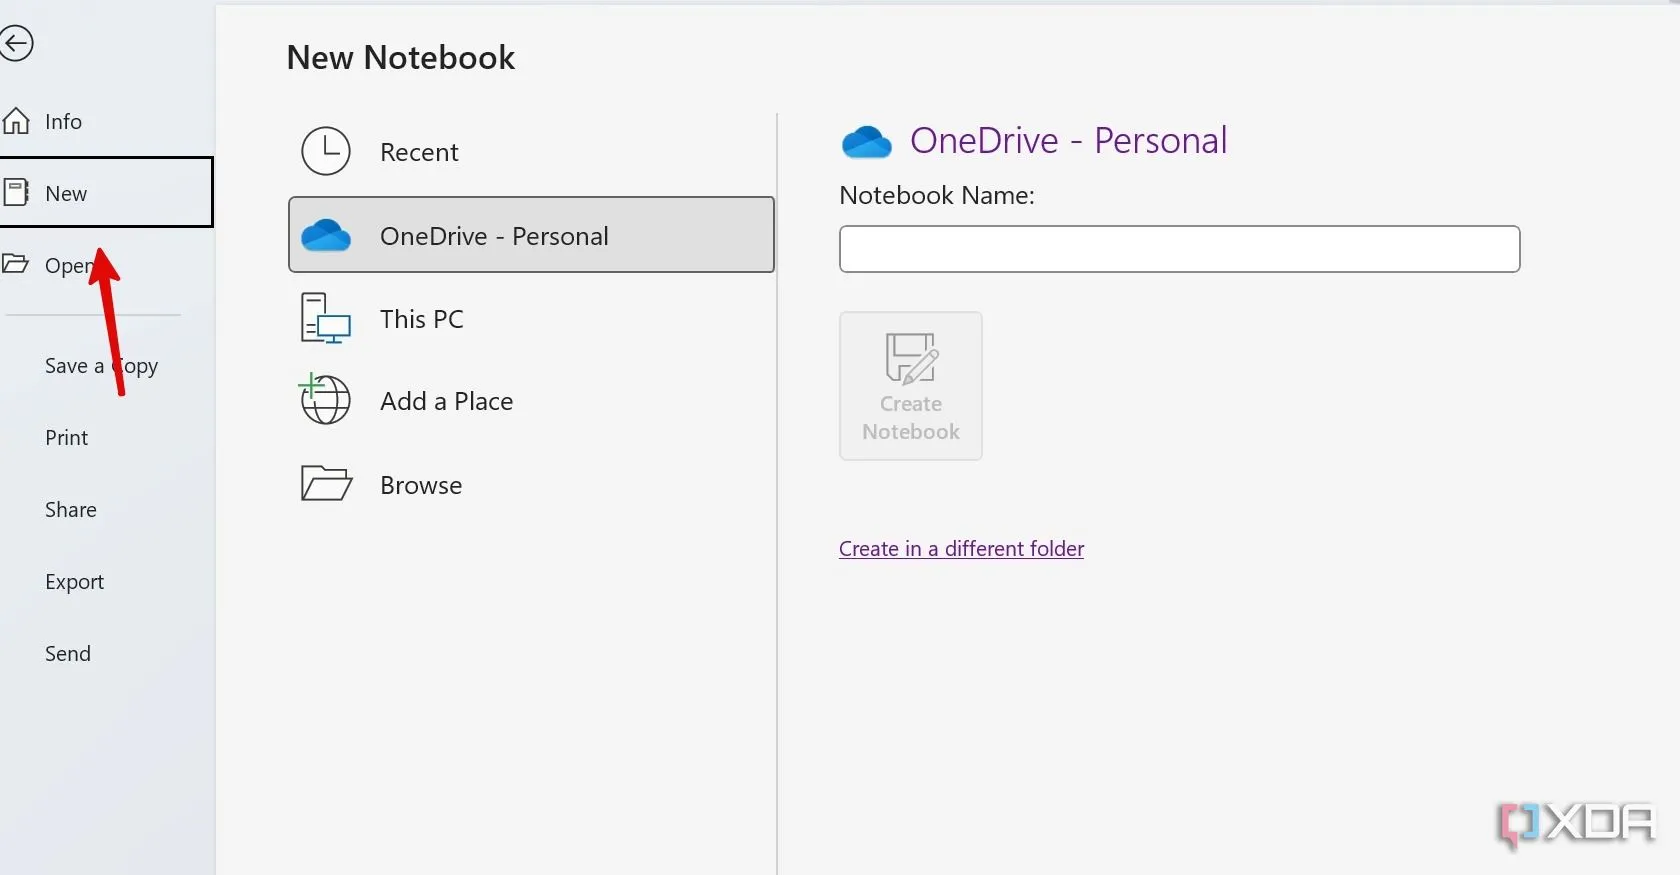Open the Open menu item label

(x=68, y=266)
